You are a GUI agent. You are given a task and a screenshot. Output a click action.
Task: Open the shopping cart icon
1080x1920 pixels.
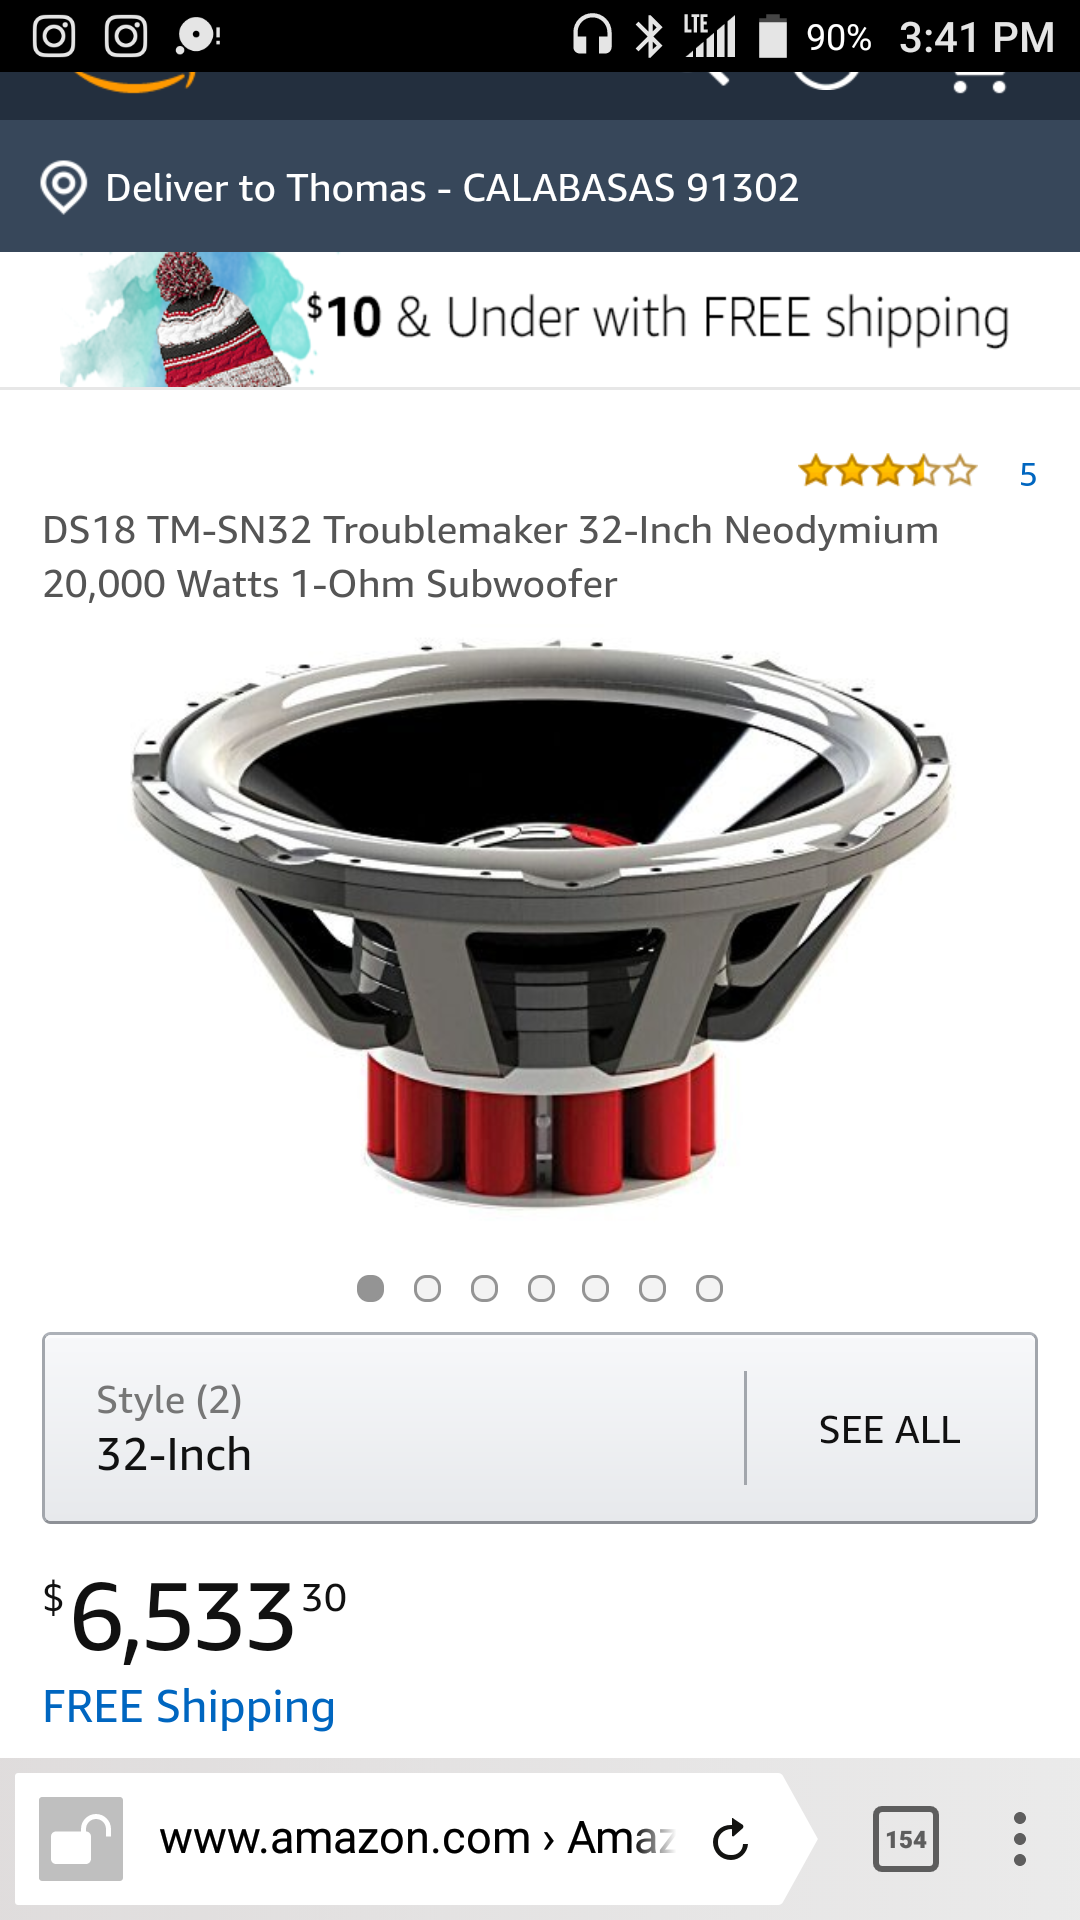[x=978, y=82]
